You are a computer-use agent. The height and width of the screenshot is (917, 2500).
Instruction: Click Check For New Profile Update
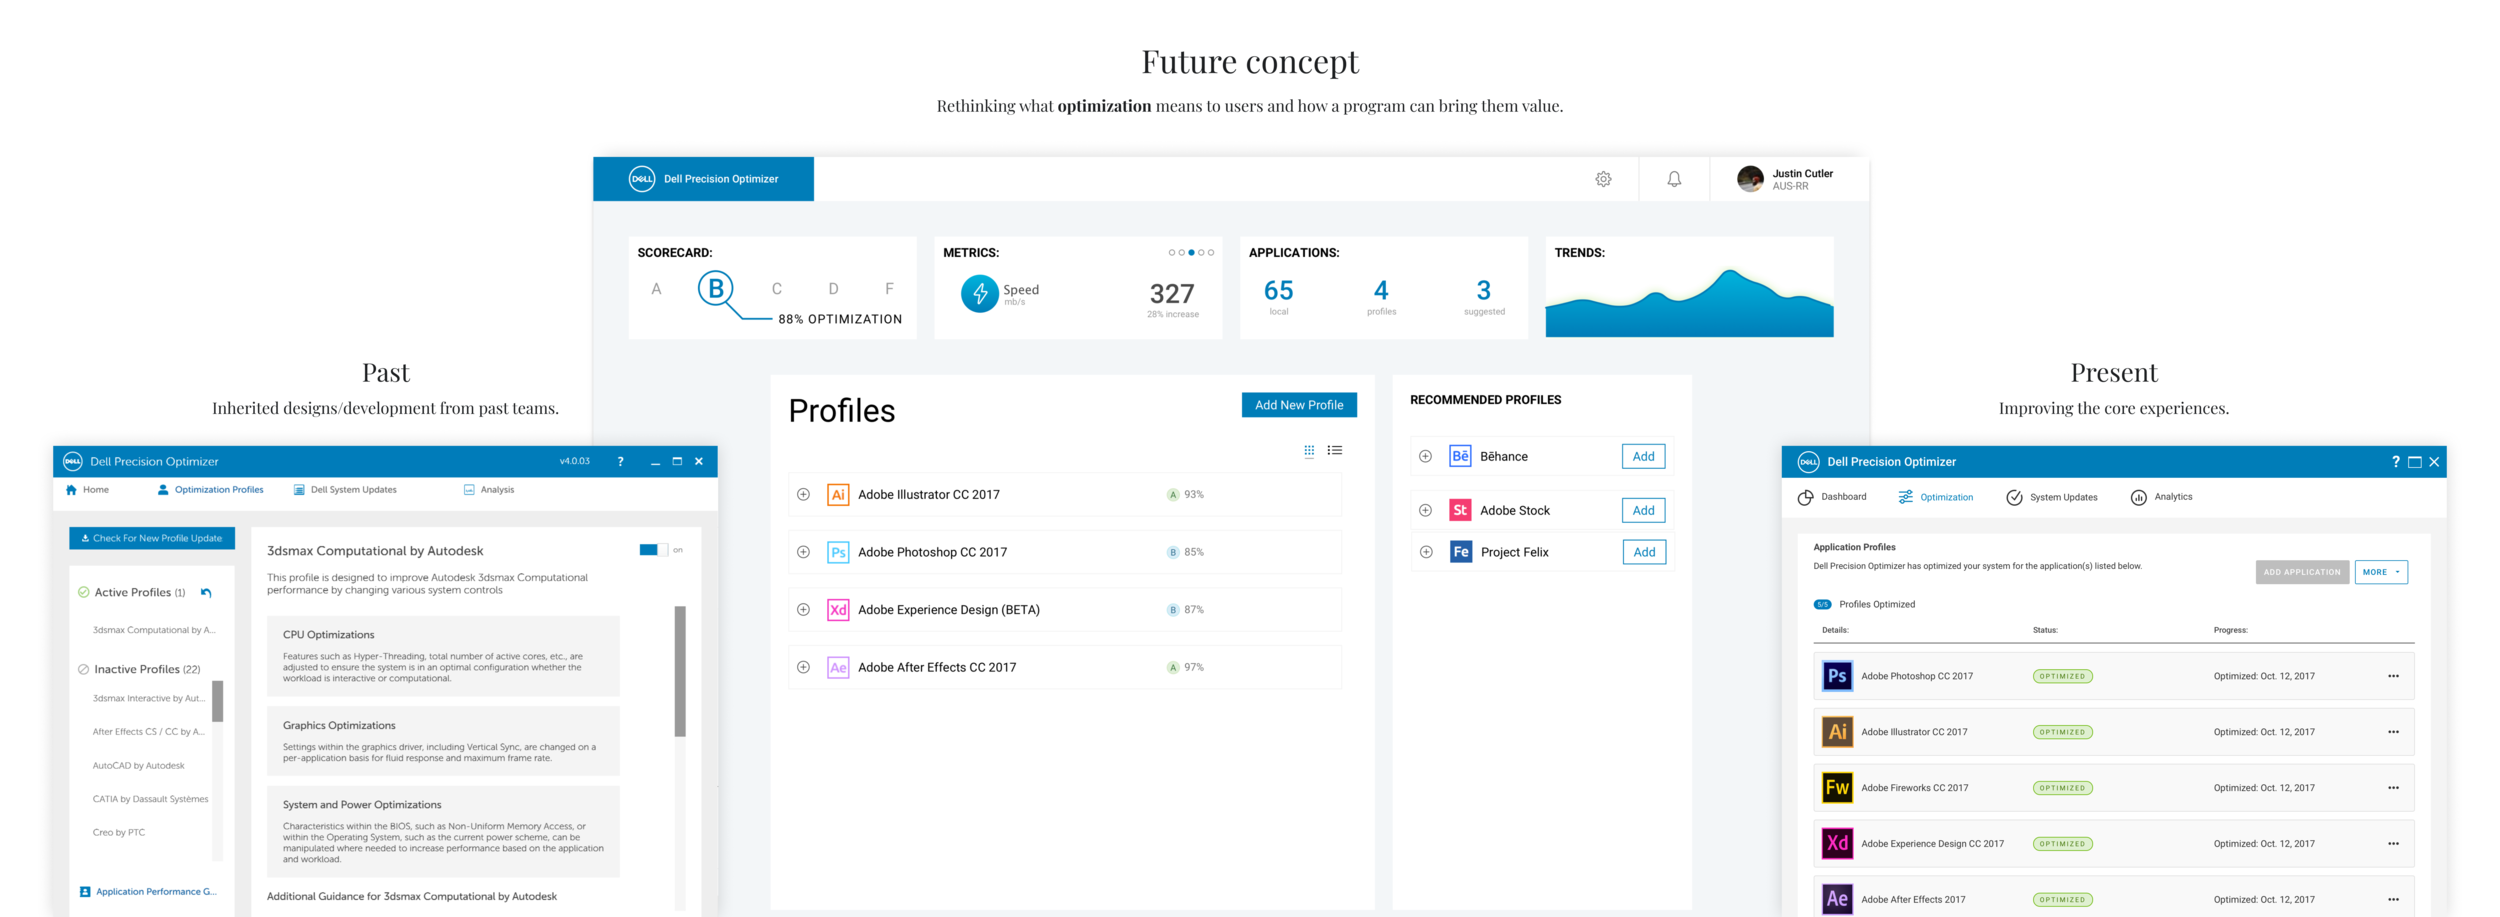(152, 538)
